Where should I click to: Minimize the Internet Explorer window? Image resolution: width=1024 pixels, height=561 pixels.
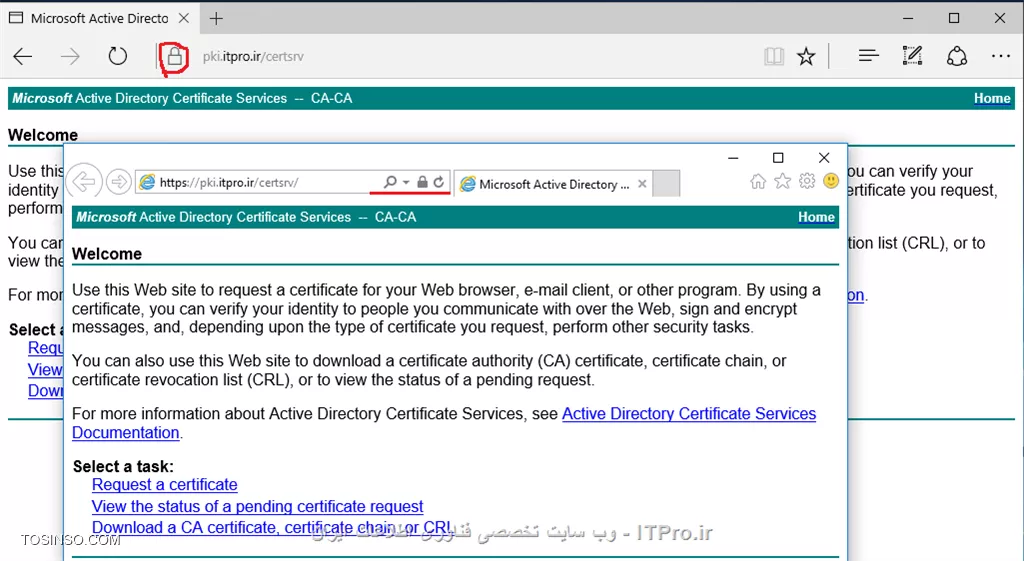(x=733, y=158)
